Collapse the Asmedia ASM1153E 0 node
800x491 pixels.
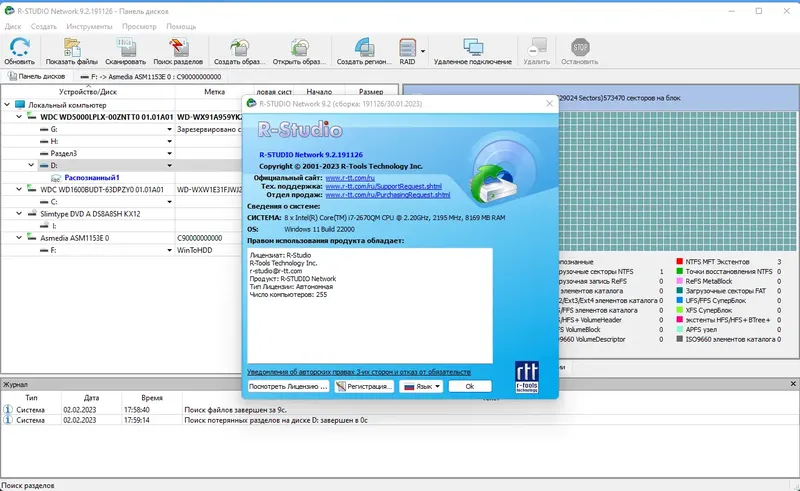(x=19, y=238)
